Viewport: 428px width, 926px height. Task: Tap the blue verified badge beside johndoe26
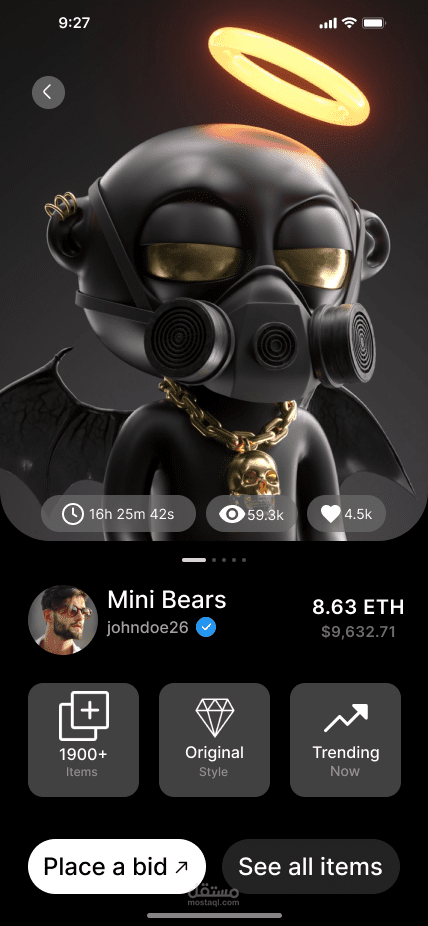pyautogui.click(x=205, y=627)
